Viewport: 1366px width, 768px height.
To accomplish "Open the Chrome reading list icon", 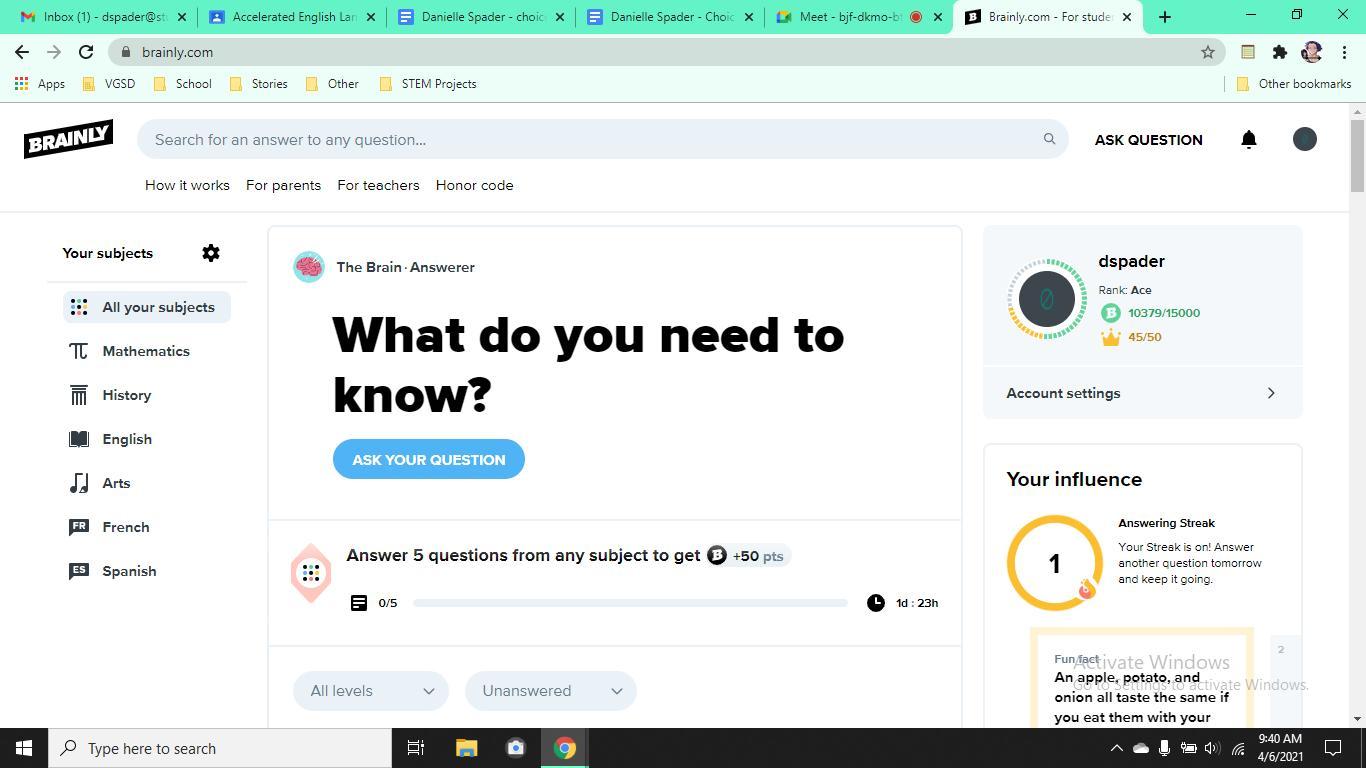I will (x=1248, y=52).
